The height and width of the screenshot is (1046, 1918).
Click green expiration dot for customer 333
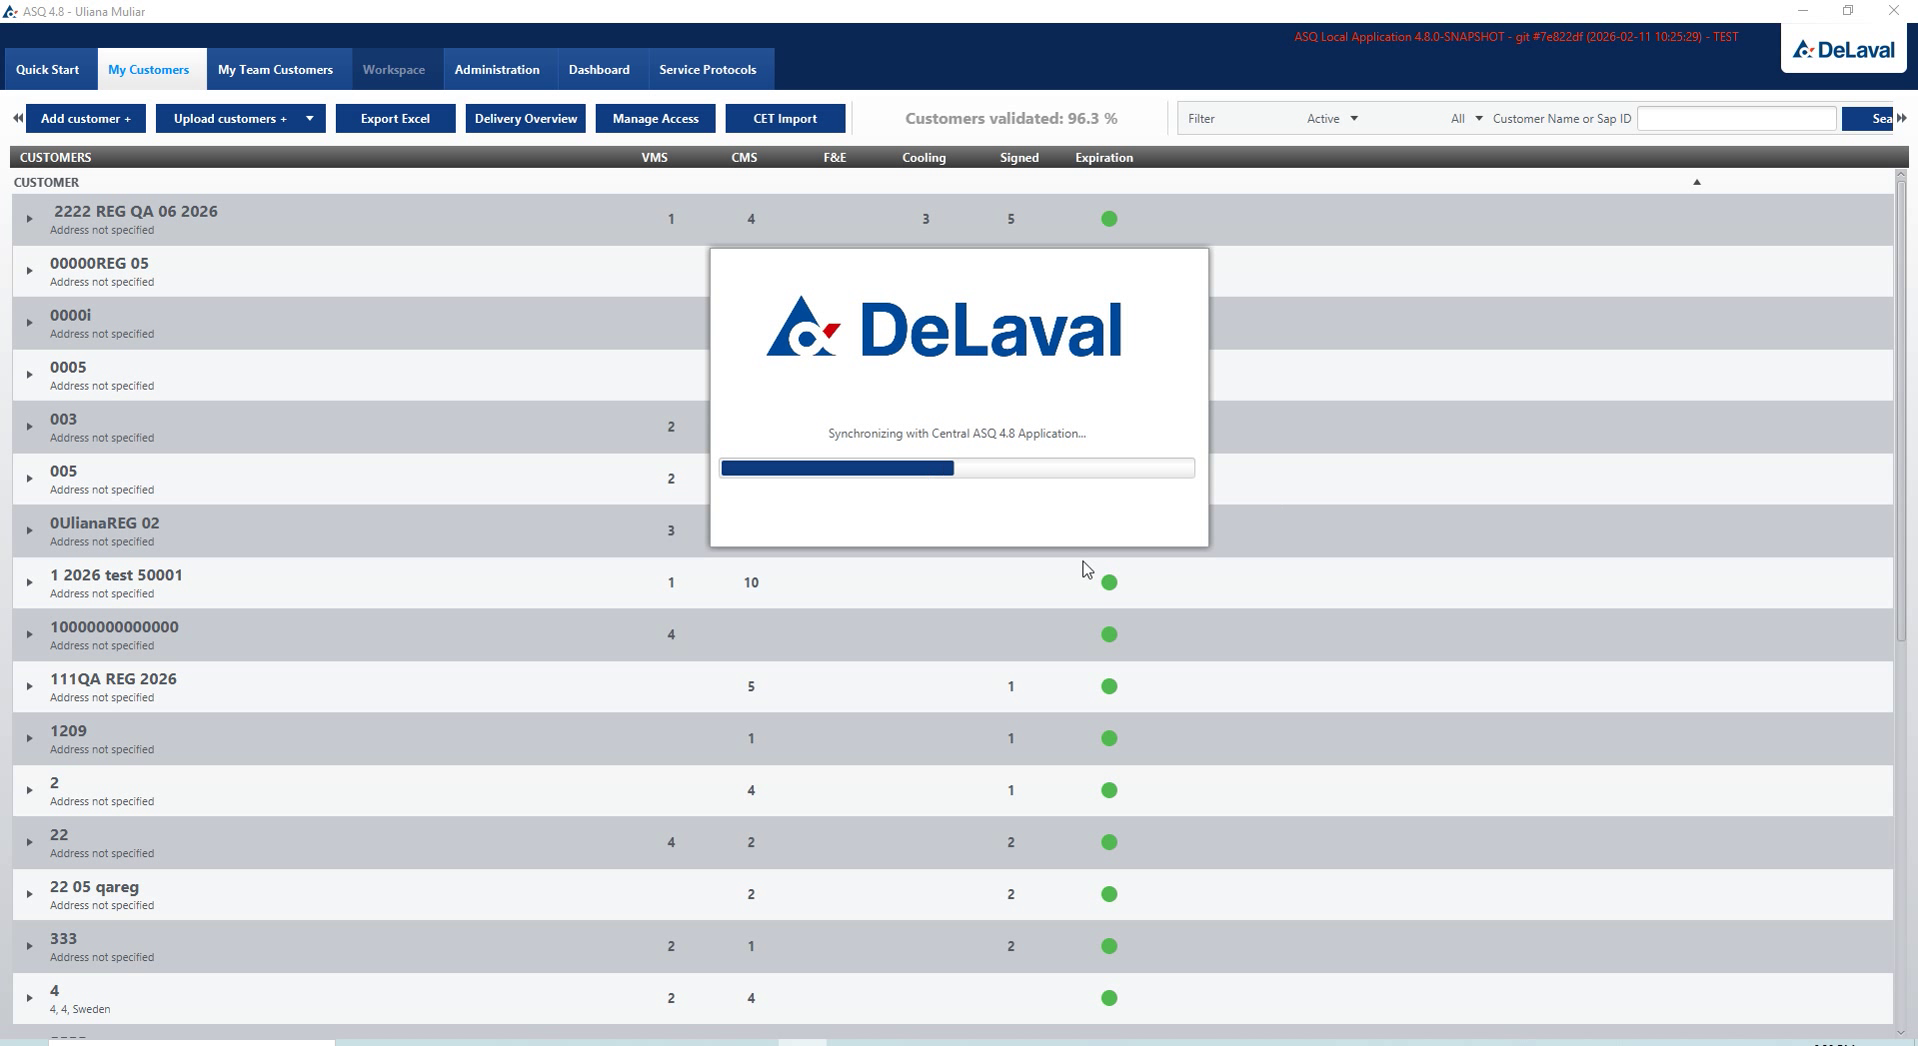(x=1109, y=947)
